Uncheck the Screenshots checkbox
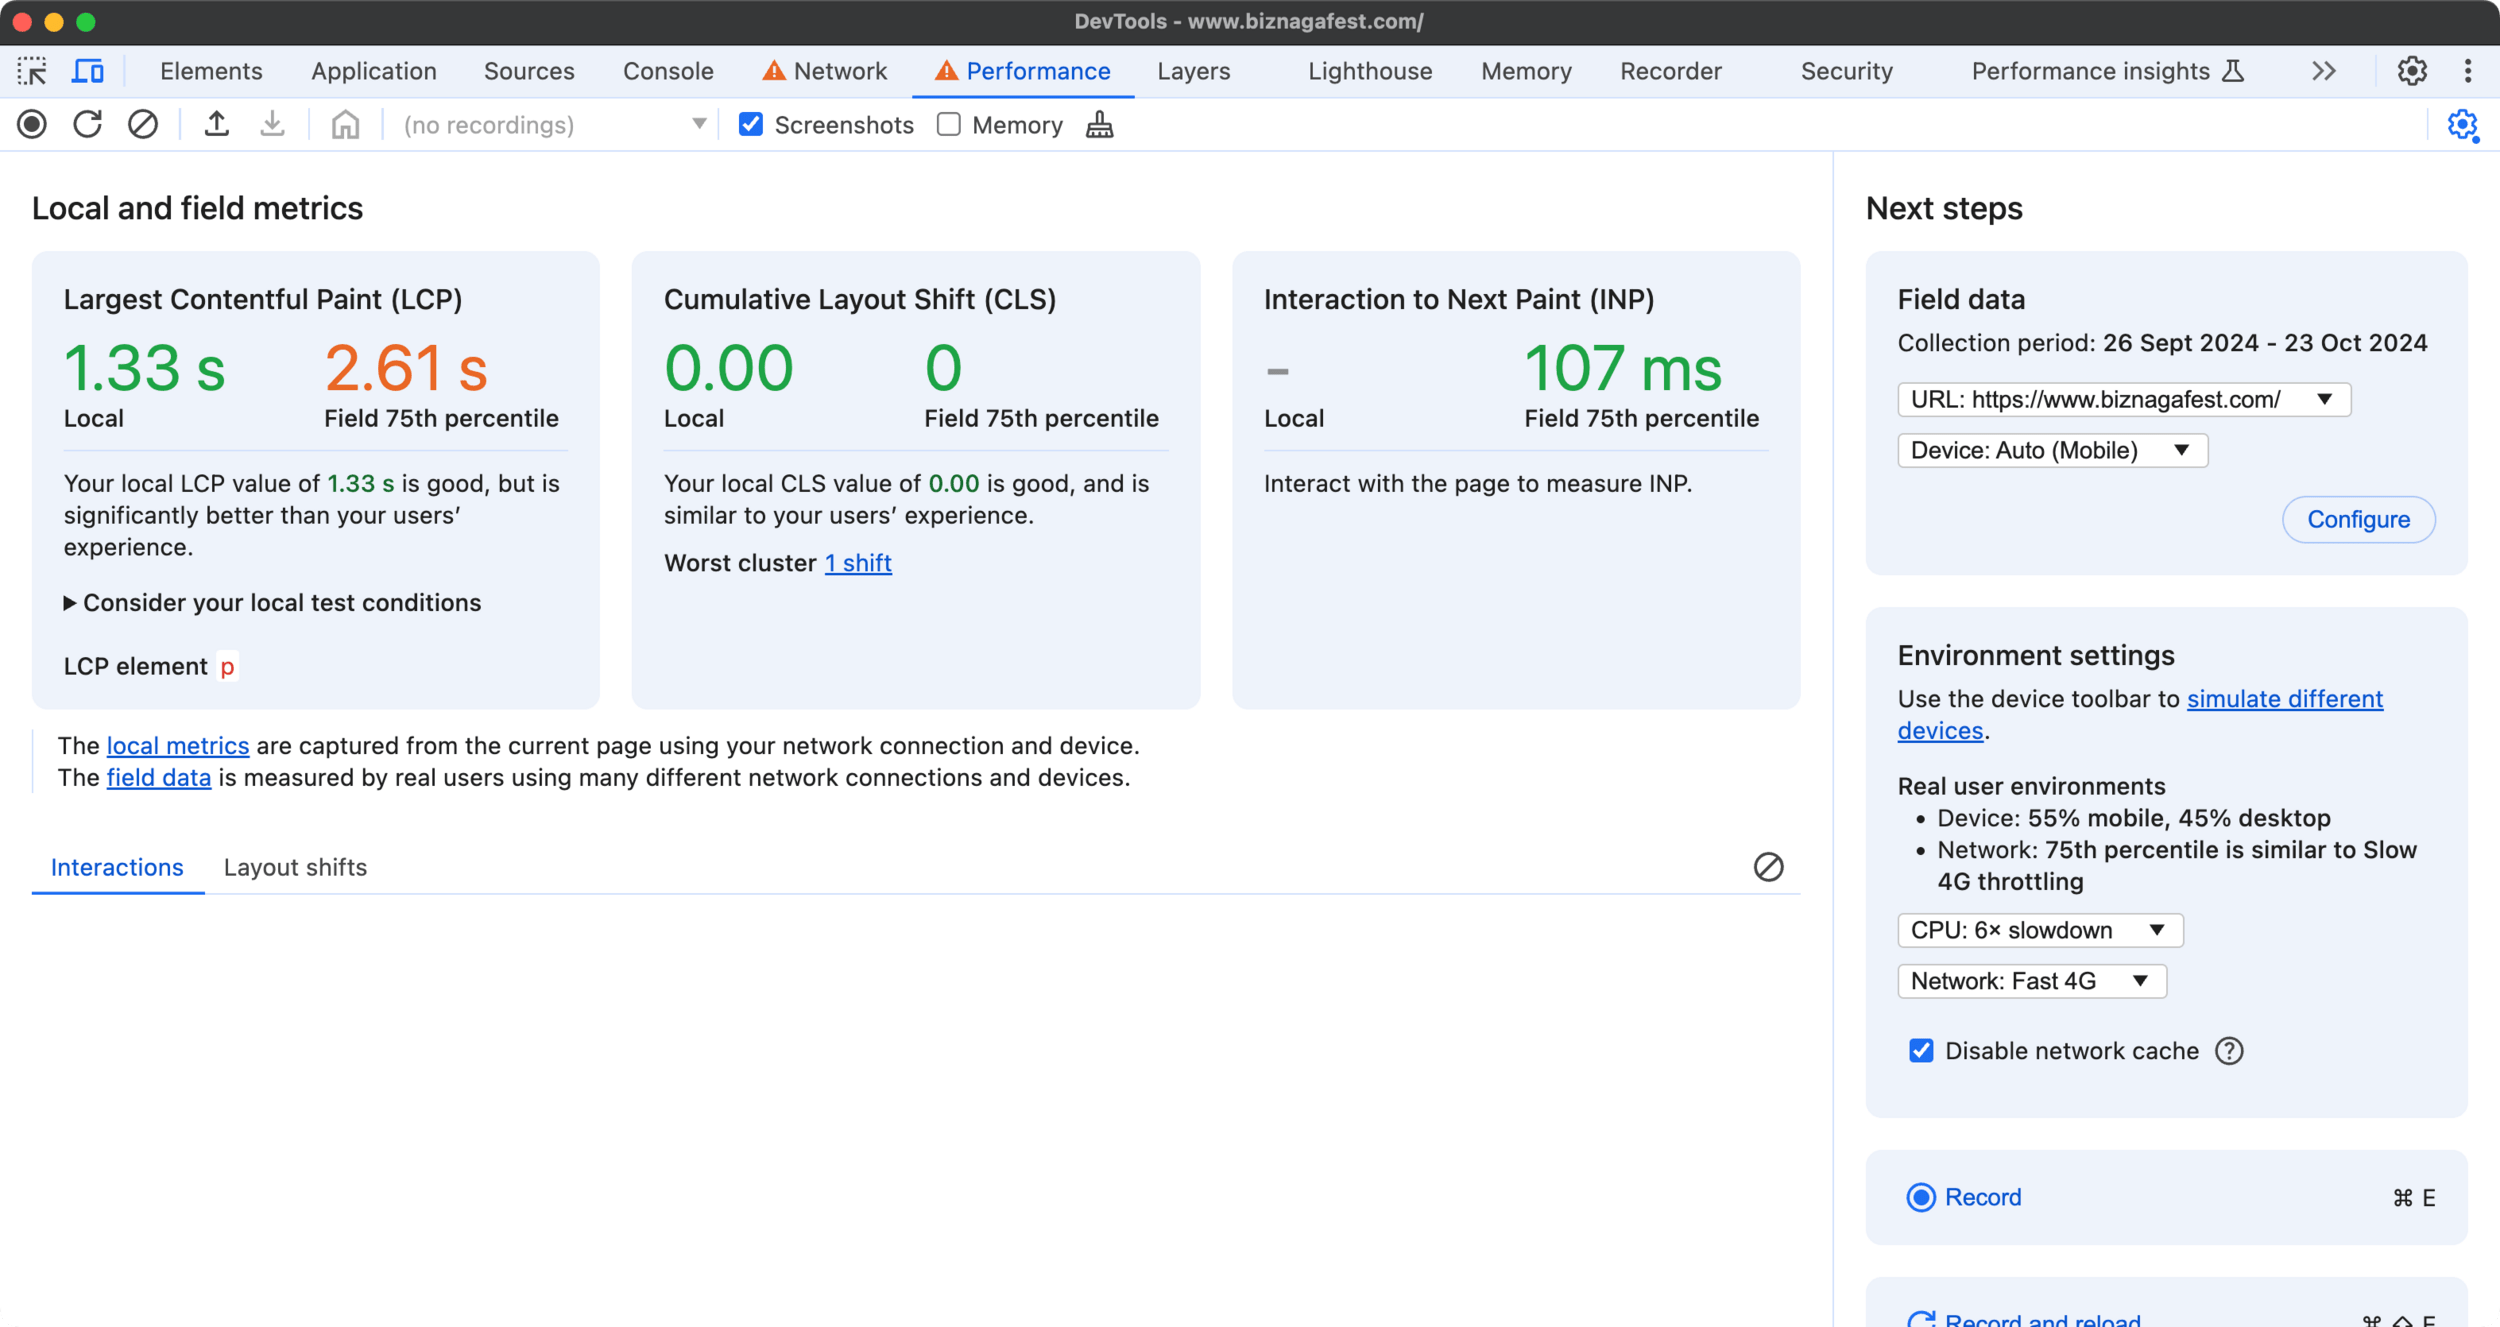The height and width of the screenshot is (1327, 2500). (x=751, y=125)
